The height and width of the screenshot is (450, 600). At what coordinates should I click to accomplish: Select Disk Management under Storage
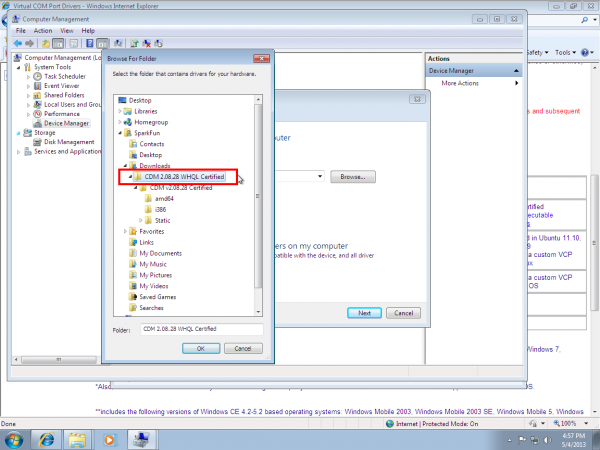click(69, 142)
